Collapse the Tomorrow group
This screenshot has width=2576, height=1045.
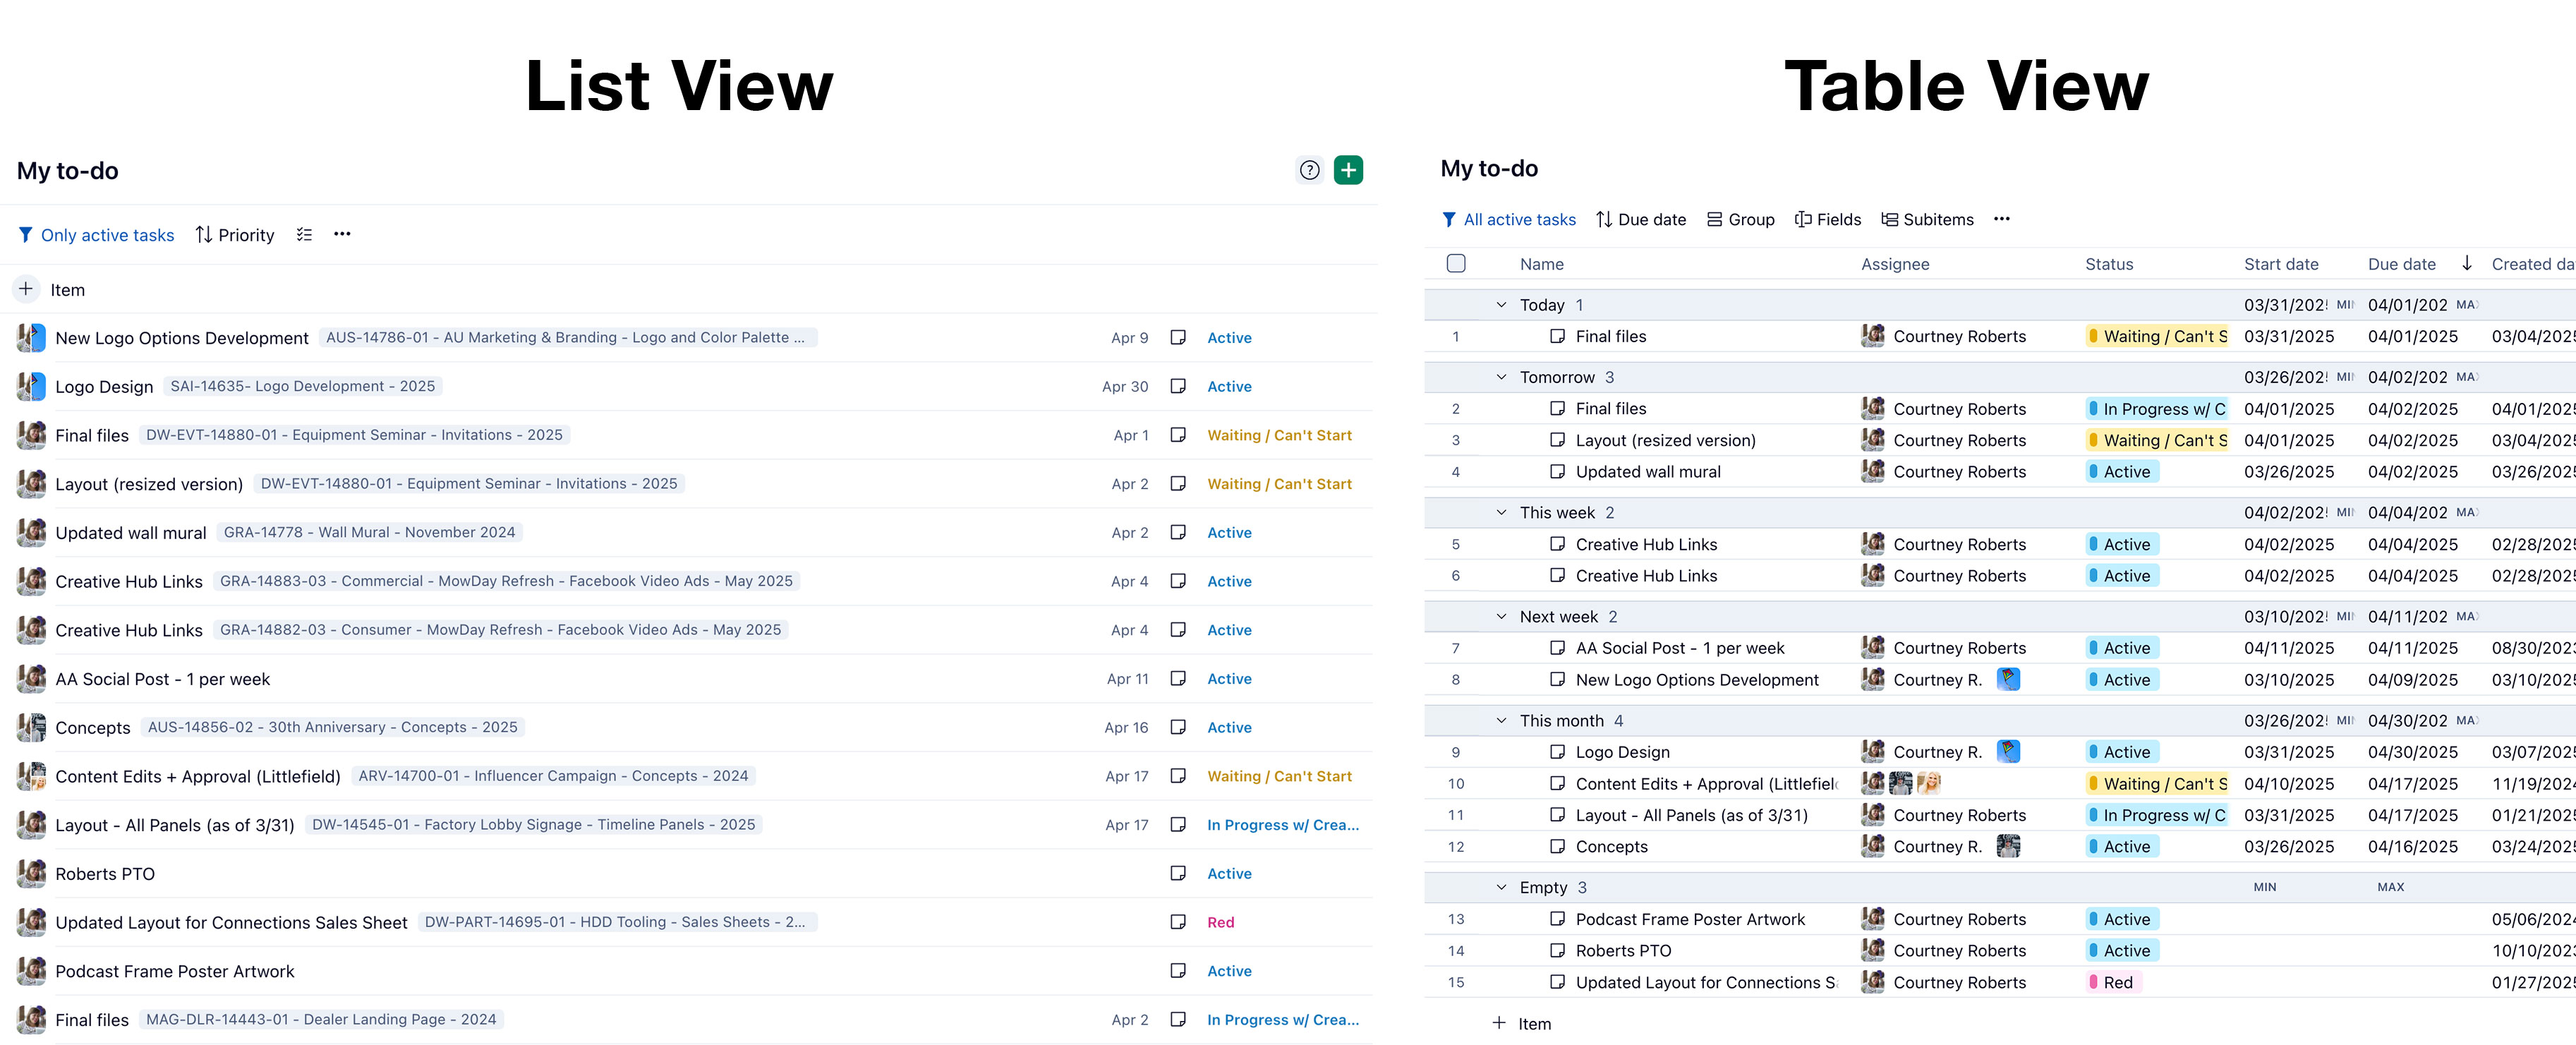[x=1500, y=377]
